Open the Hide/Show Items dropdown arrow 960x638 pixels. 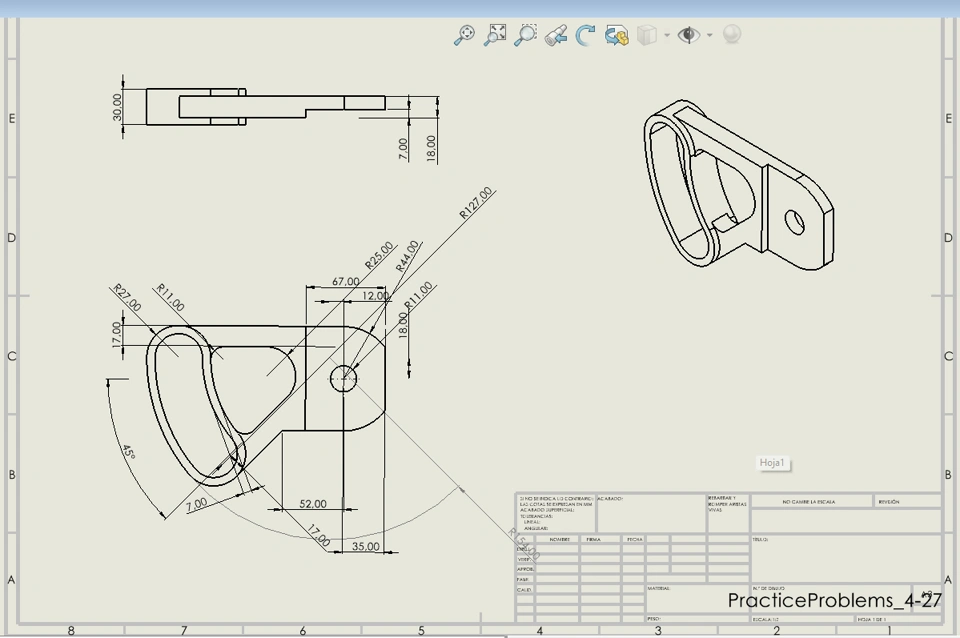tap(710, 36)
